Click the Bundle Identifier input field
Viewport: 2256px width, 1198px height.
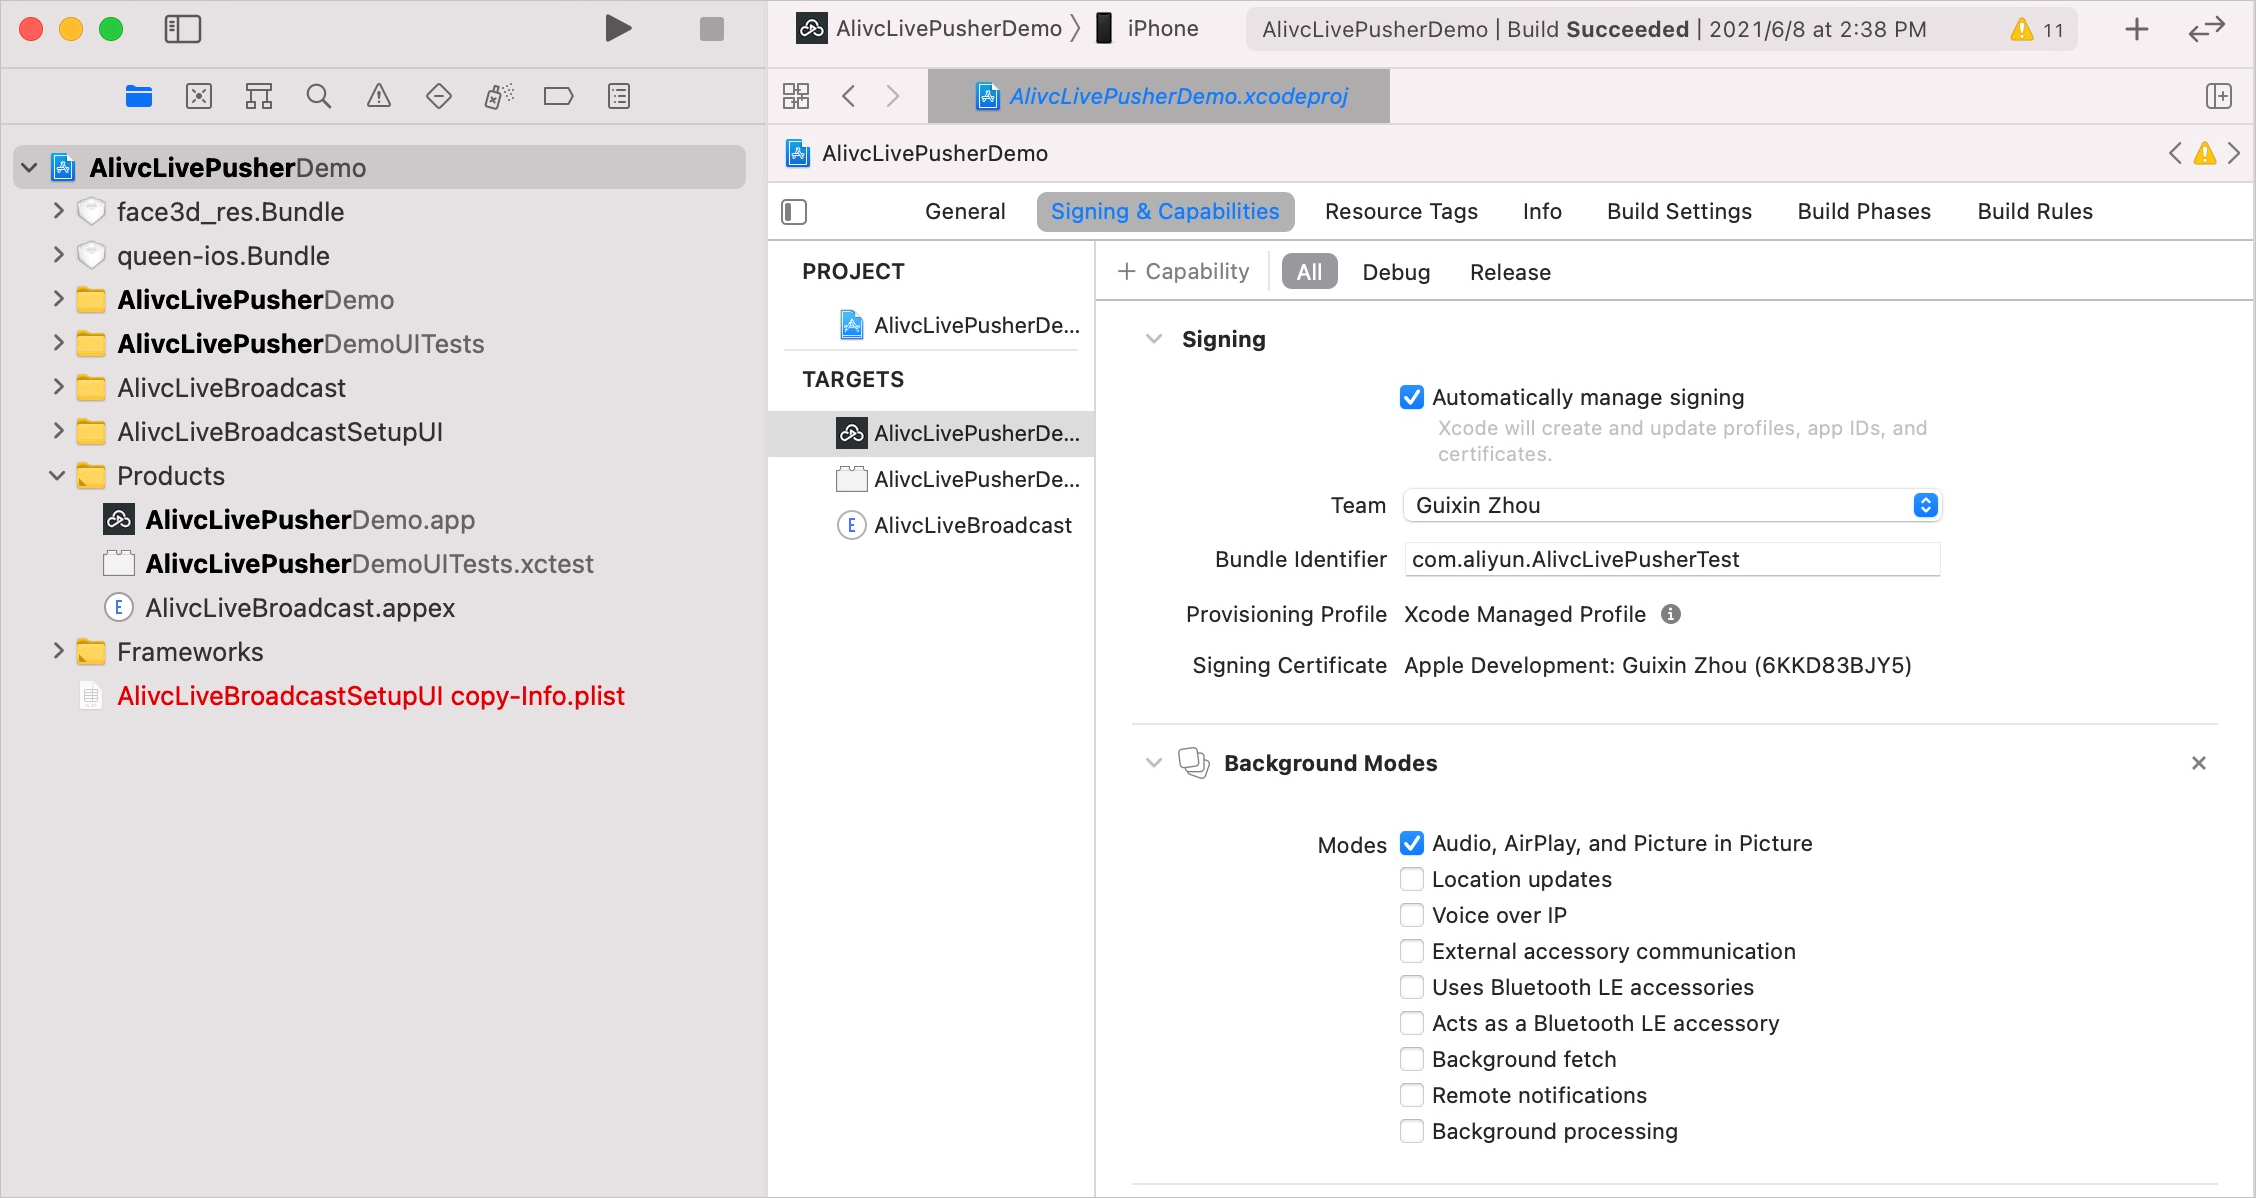pos(1668,559)
